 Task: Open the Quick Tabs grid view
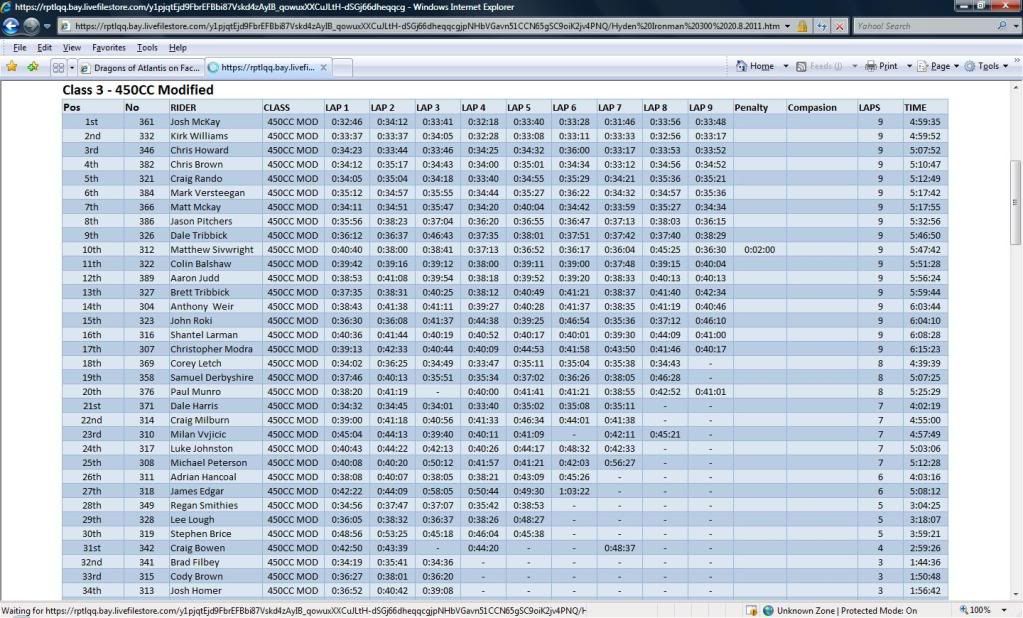tap(58, 67)
